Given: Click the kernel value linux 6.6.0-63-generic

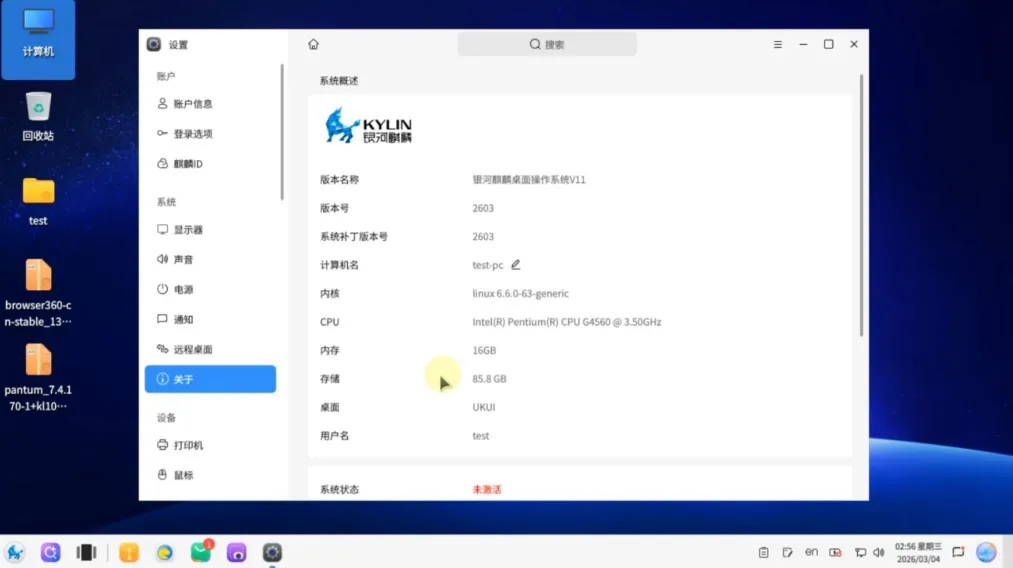Looking at the screenshot, I should click(x=520, y=293).
